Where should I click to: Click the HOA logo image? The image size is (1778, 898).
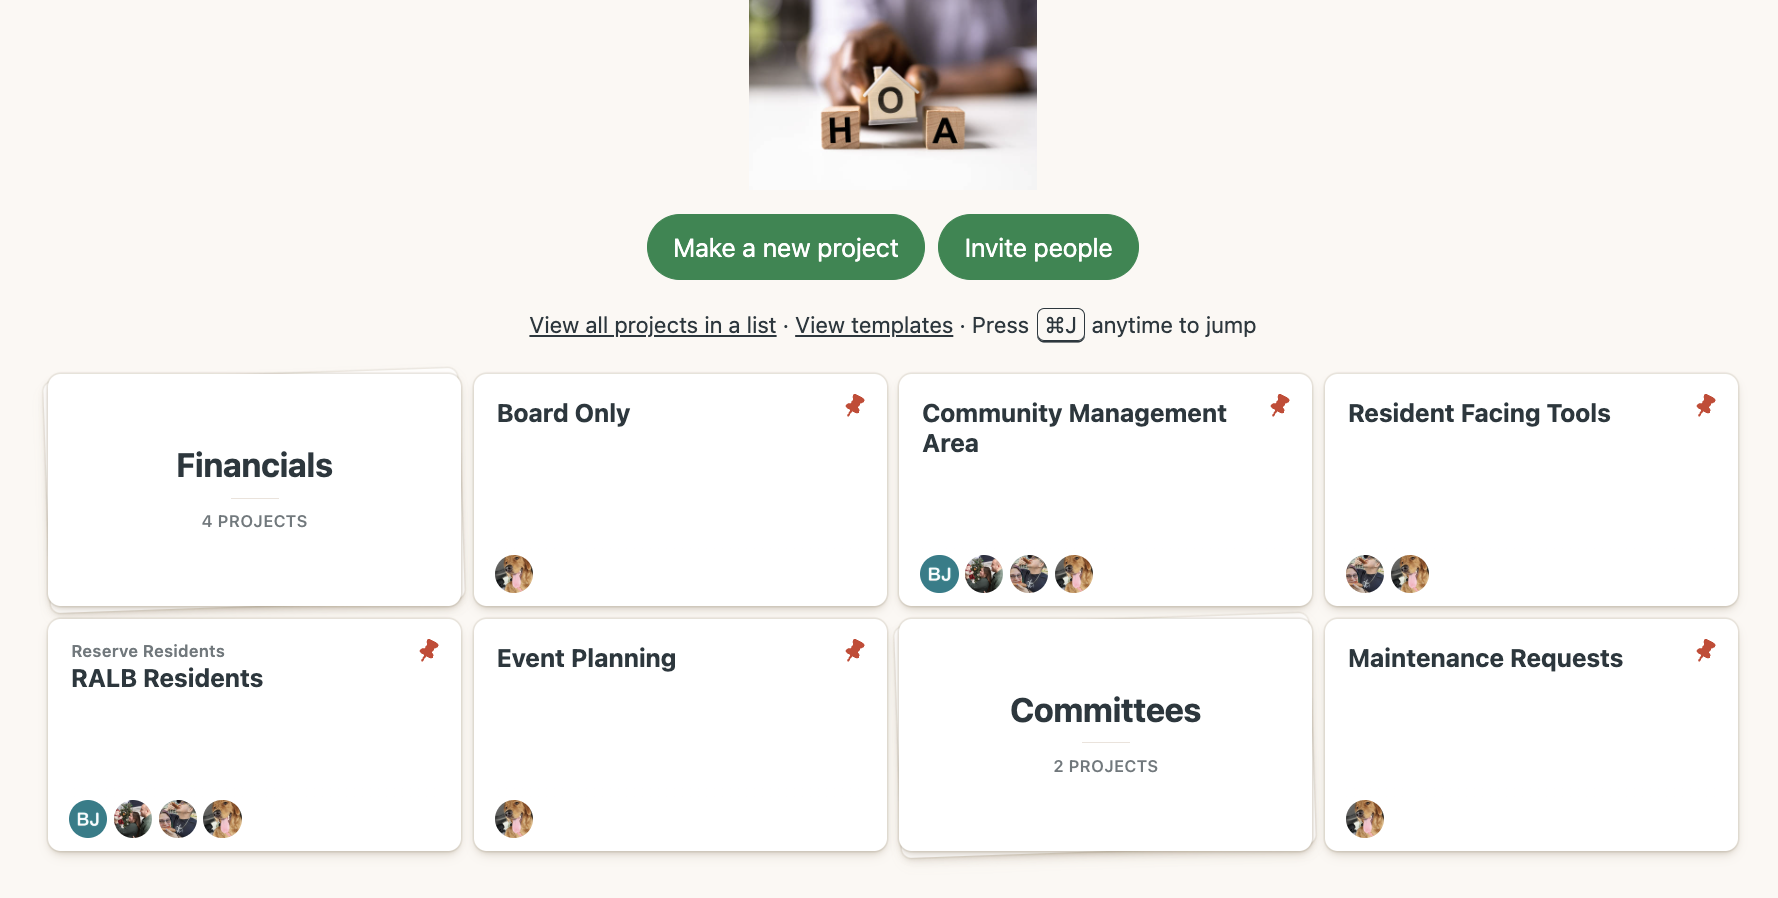pyautogui.click(x=892, y=95)
